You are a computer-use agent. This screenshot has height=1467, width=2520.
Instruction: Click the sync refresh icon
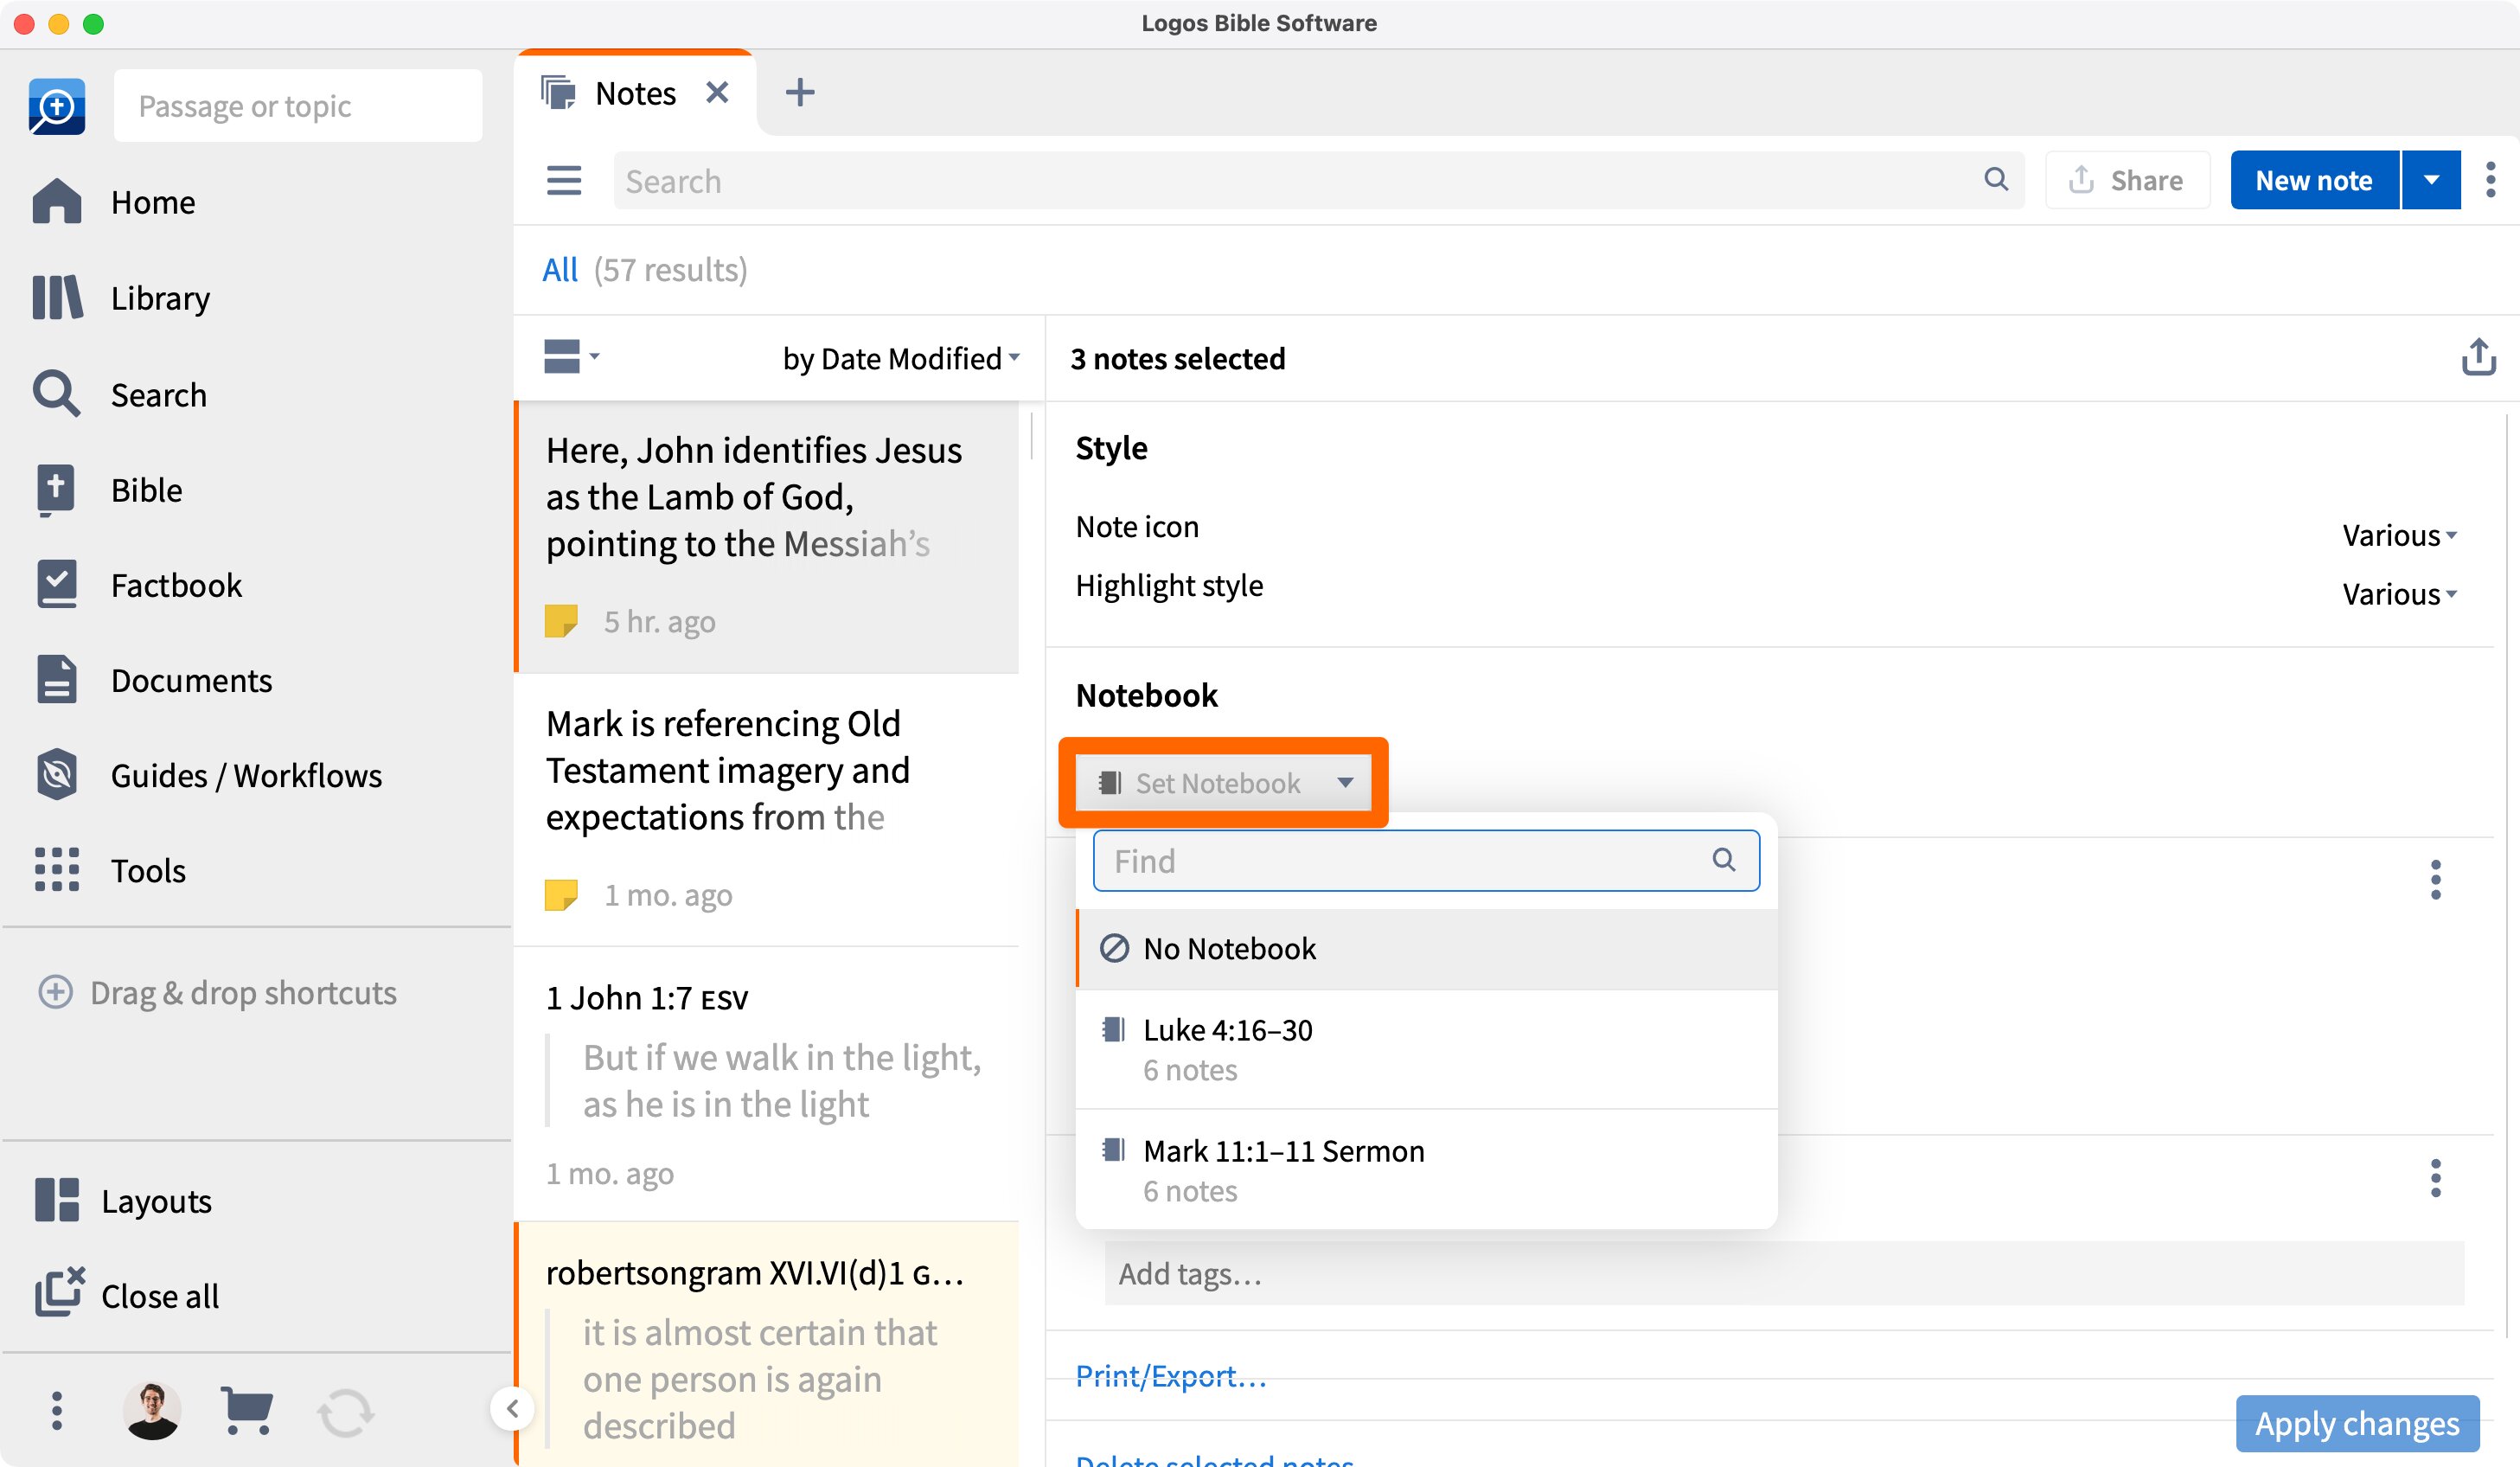click(x=345, y=1412)
